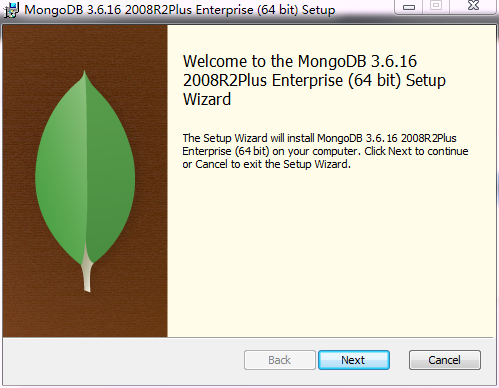Click empty gray footer area left of Back
The width and height of the screenshot is (499, 388).
pos(123,361)
